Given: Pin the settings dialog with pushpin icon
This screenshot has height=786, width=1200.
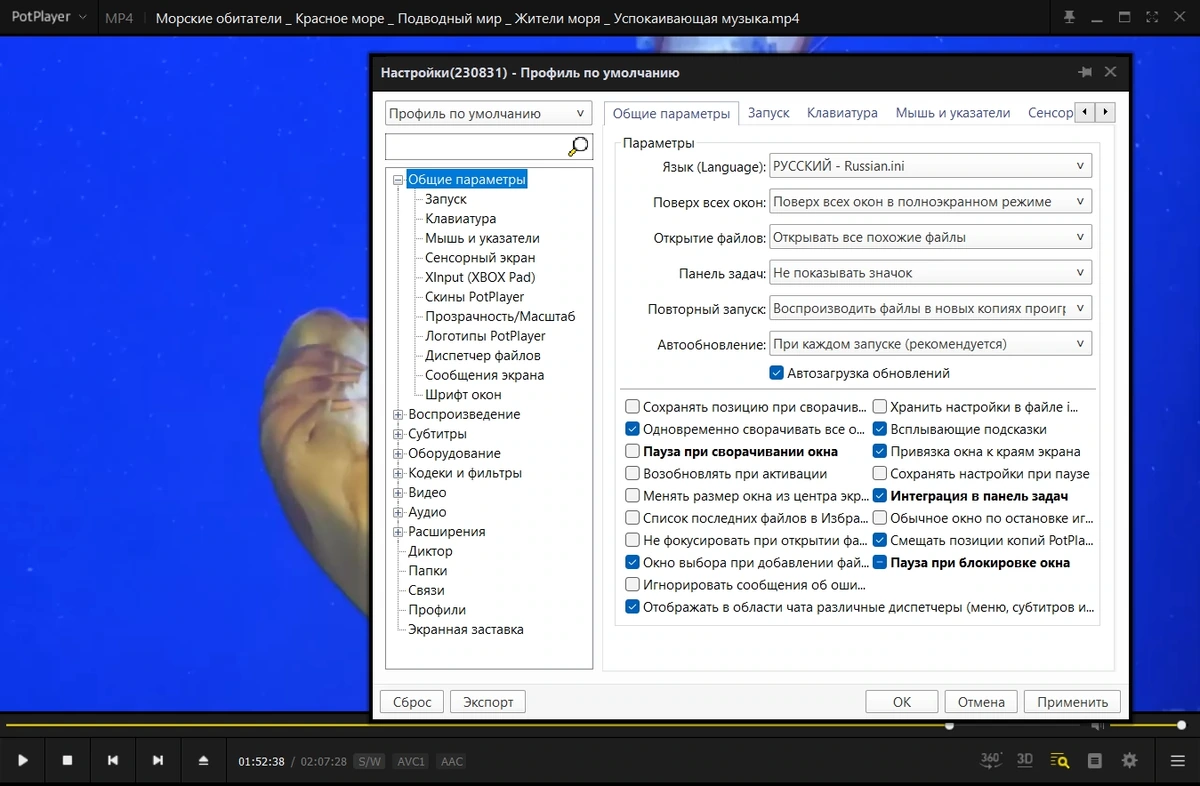Looking at the screenshot, I should [x=1085, y=72].
